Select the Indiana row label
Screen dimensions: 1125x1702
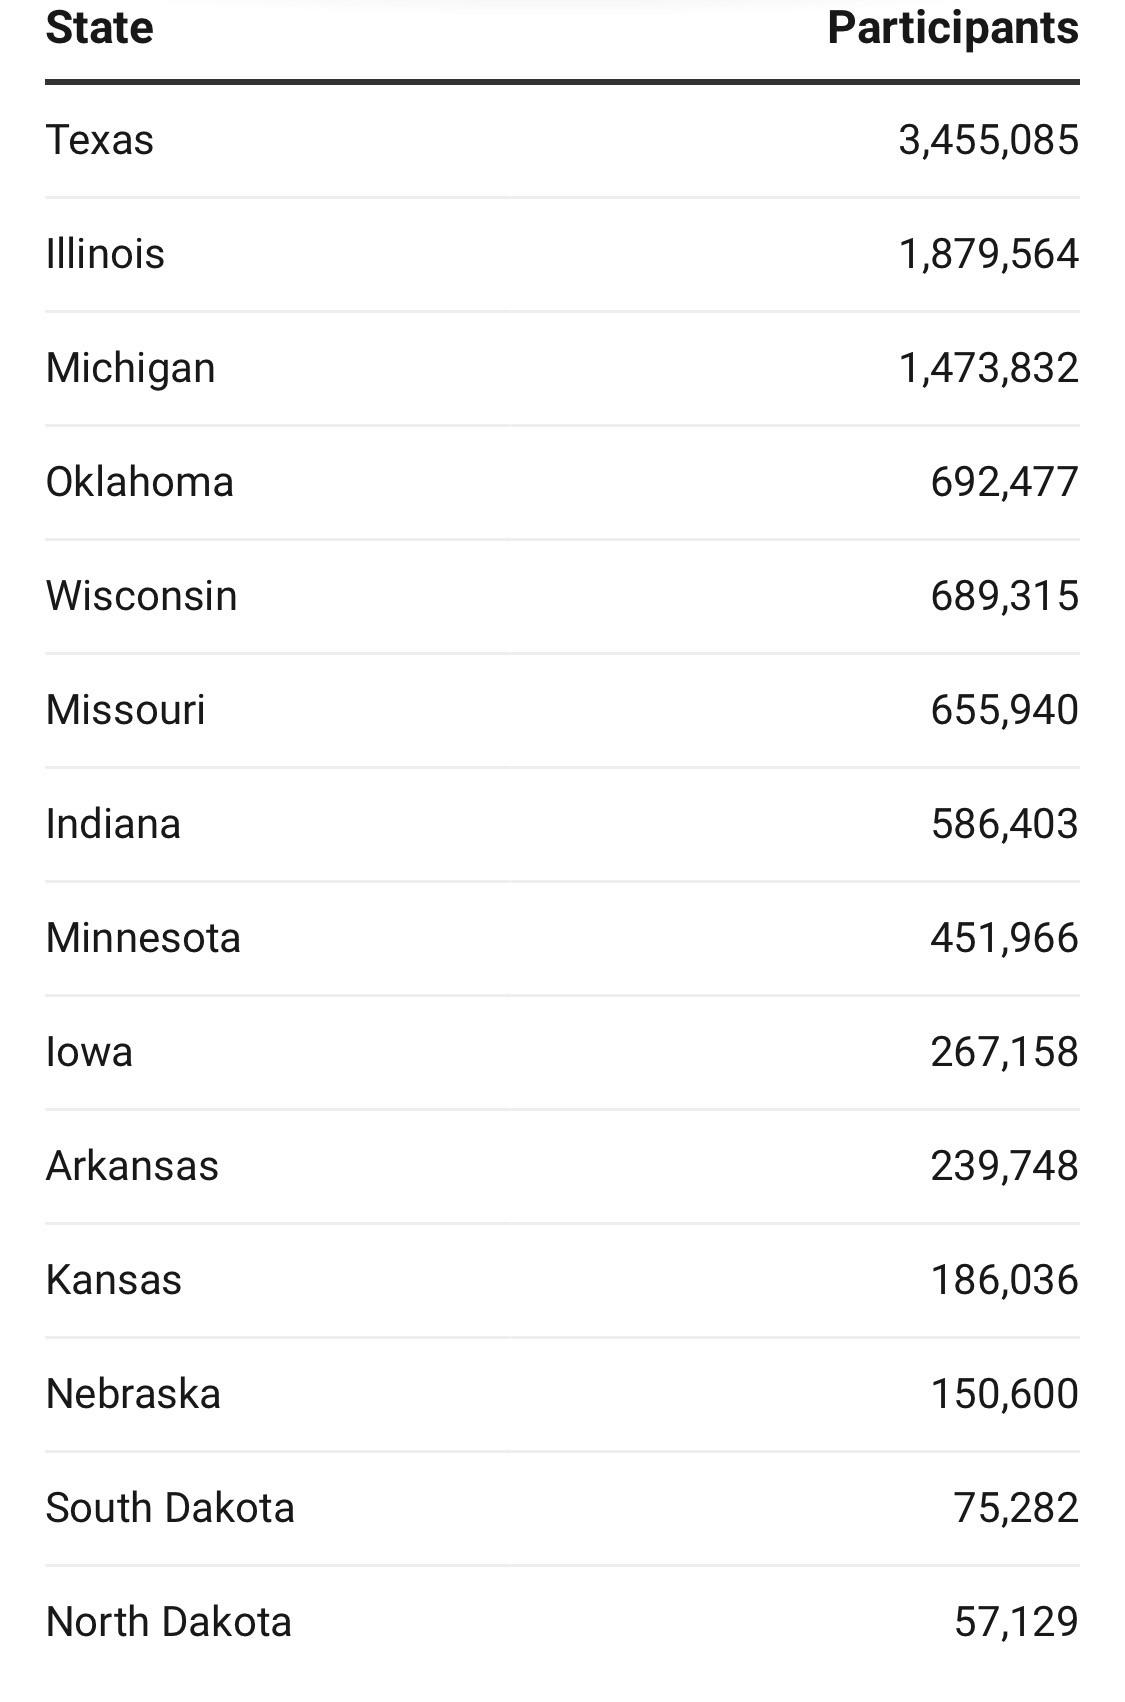(x=114, y=824)
